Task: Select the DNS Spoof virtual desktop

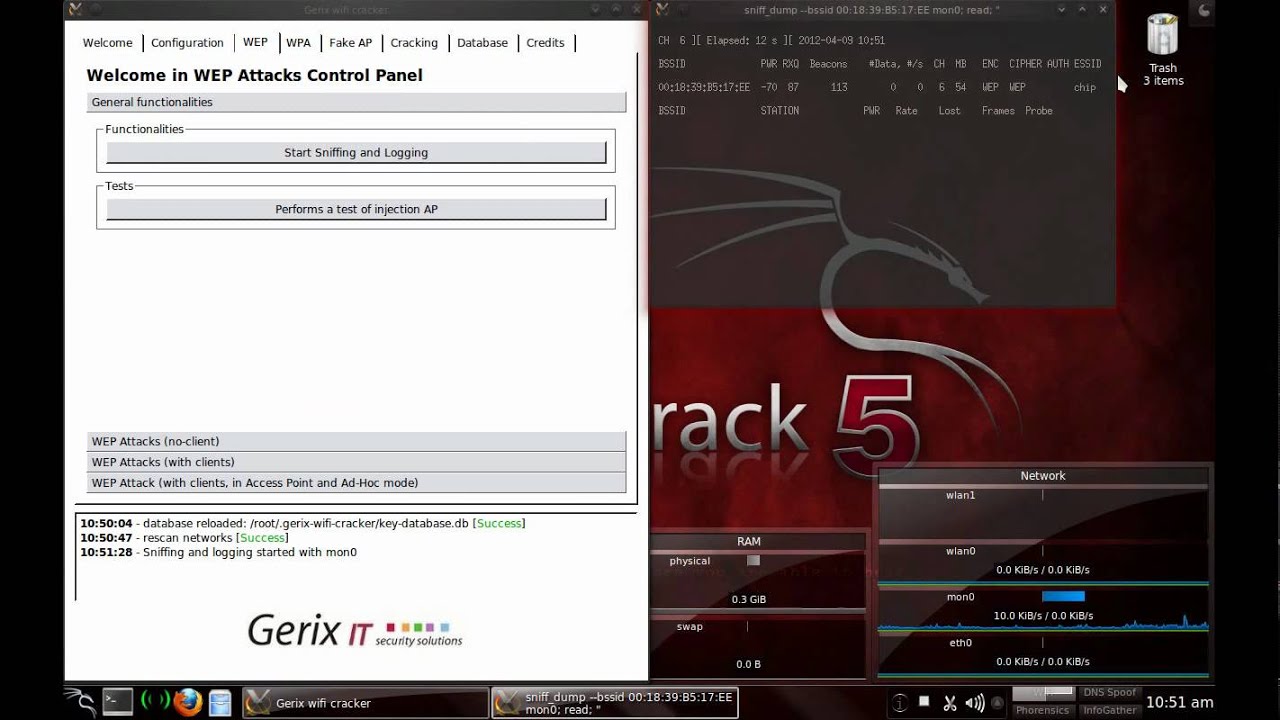Action: click(x=1109, y=693)
